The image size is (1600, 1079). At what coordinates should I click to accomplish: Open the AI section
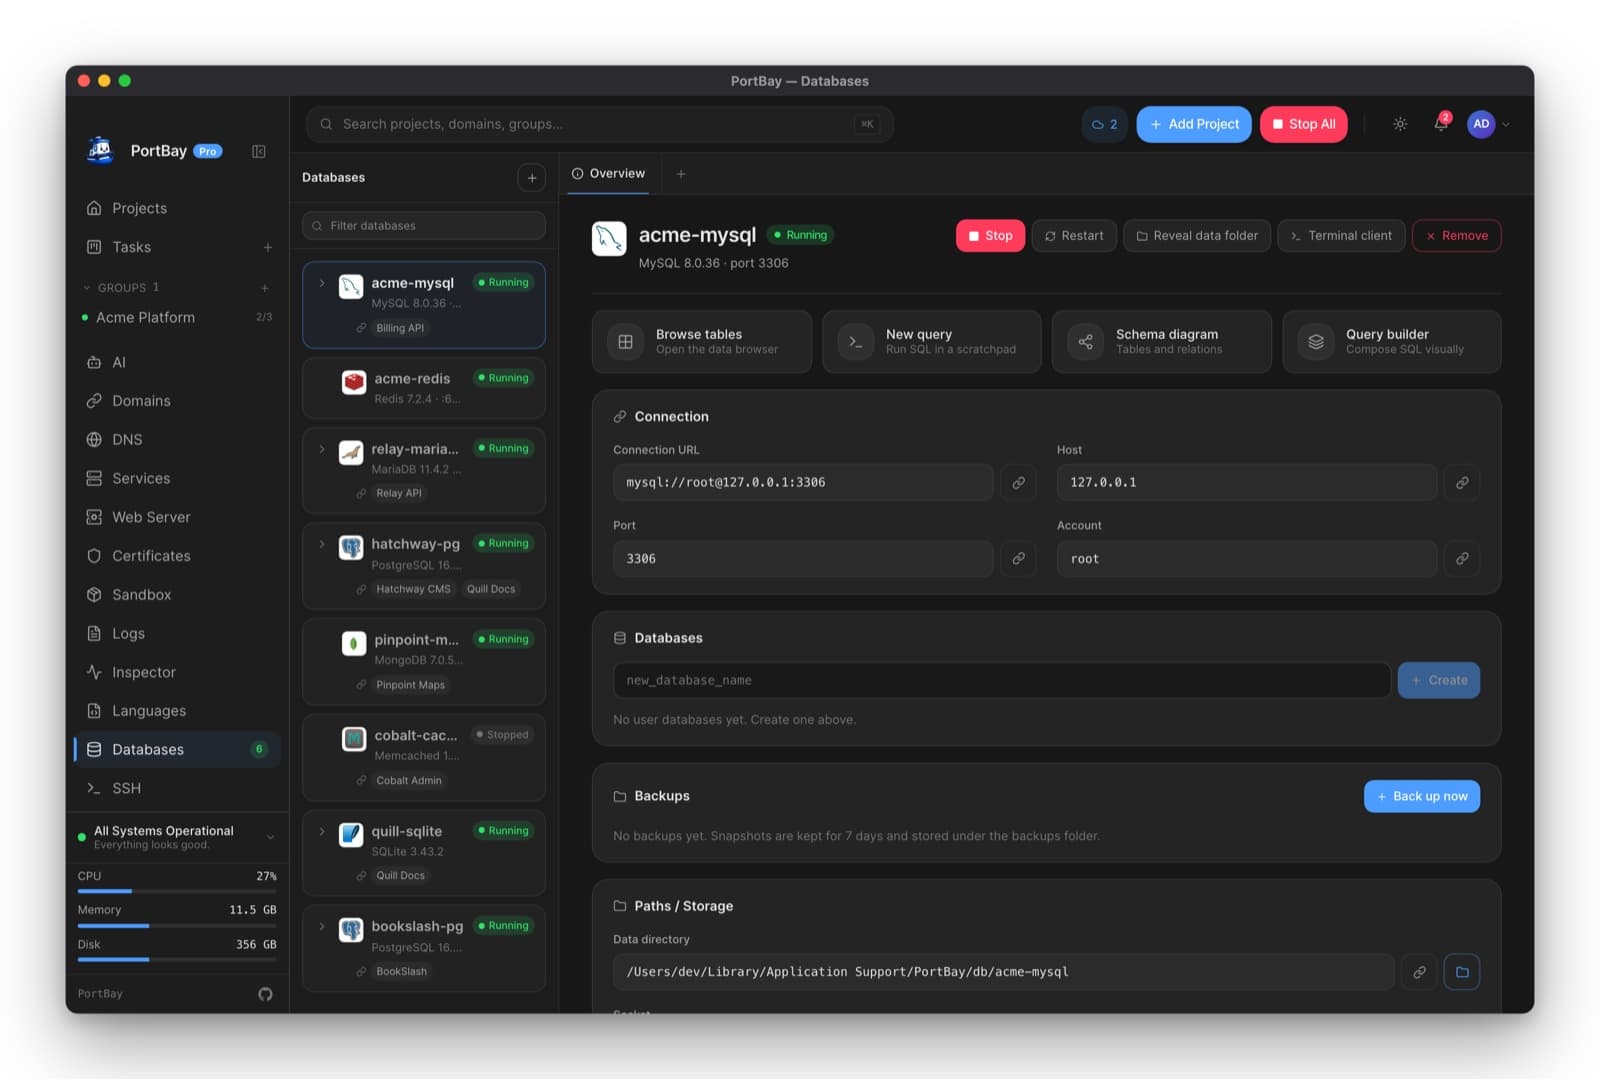pyautogui.click(x=177, y=362)
